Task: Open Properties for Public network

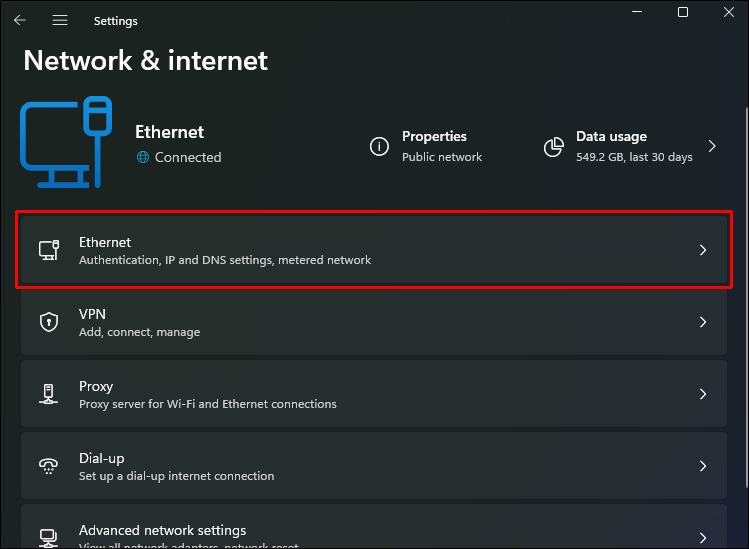Action: coord(441,146)
